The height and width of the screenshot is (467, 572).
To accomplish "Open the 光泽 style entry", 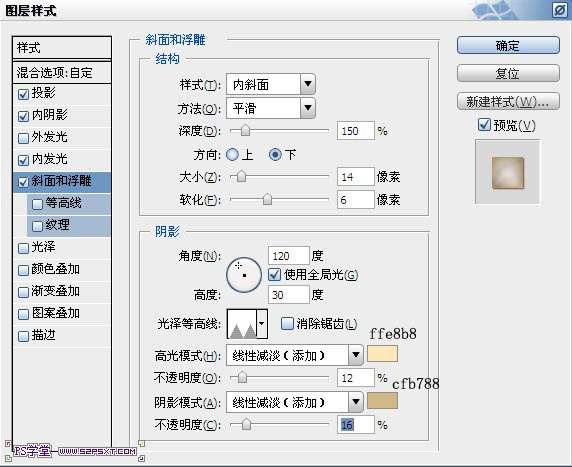I will 62,248.
